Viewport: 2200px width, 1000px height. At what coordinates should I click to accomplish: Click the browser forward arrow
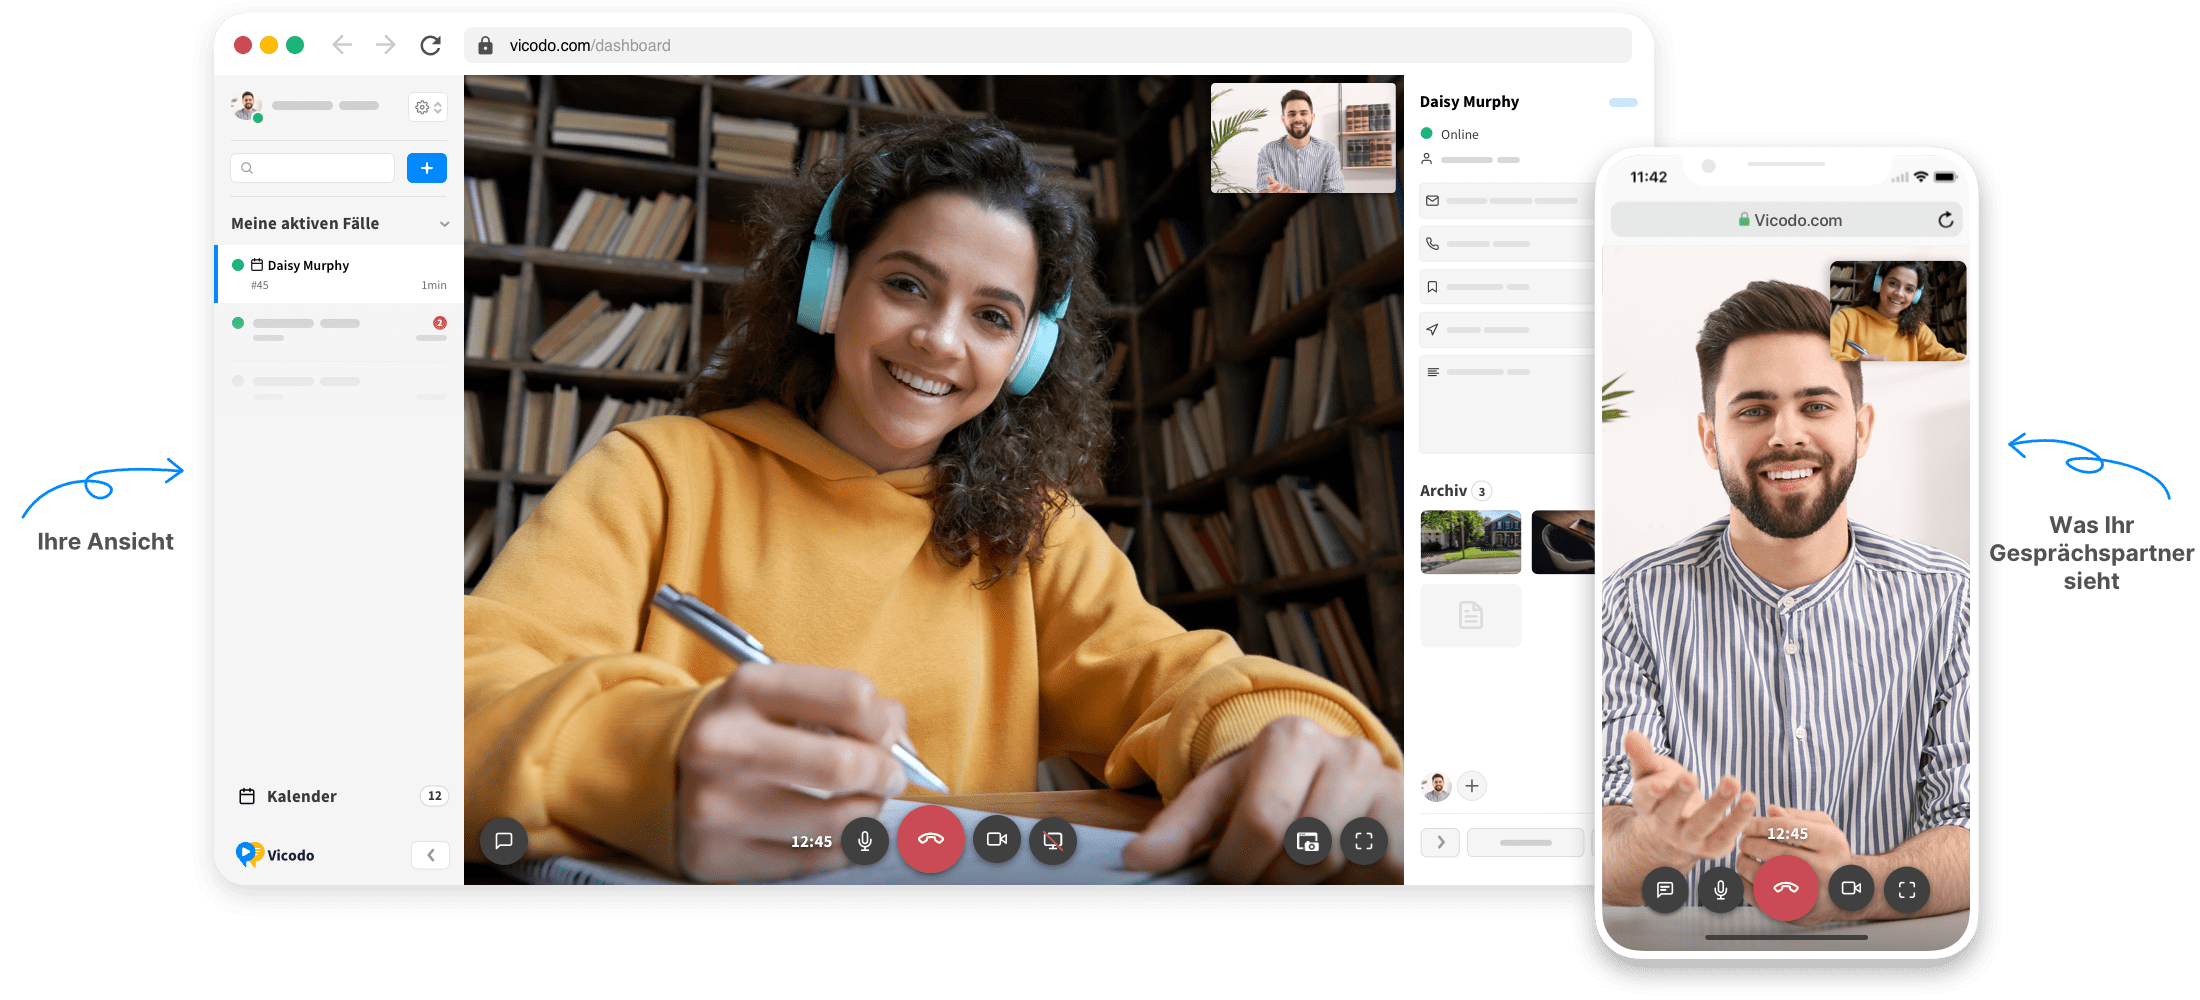[386, 45]
